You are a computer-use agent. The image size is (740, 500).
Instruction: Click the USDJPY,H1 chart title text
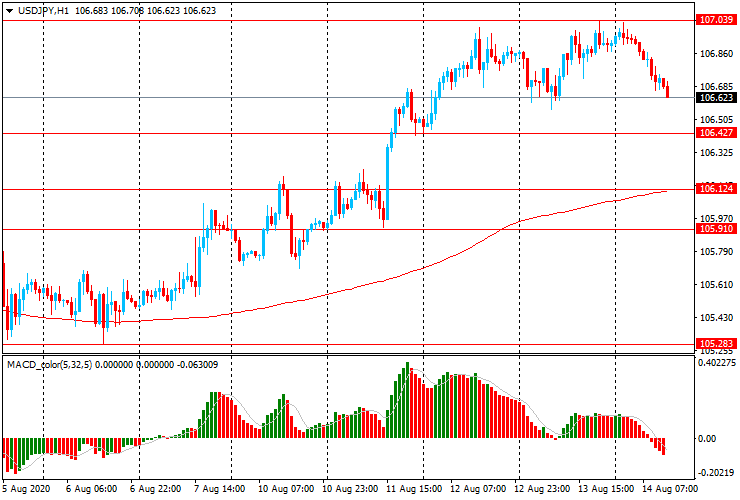pyautogui.click(x=43, y=10)
